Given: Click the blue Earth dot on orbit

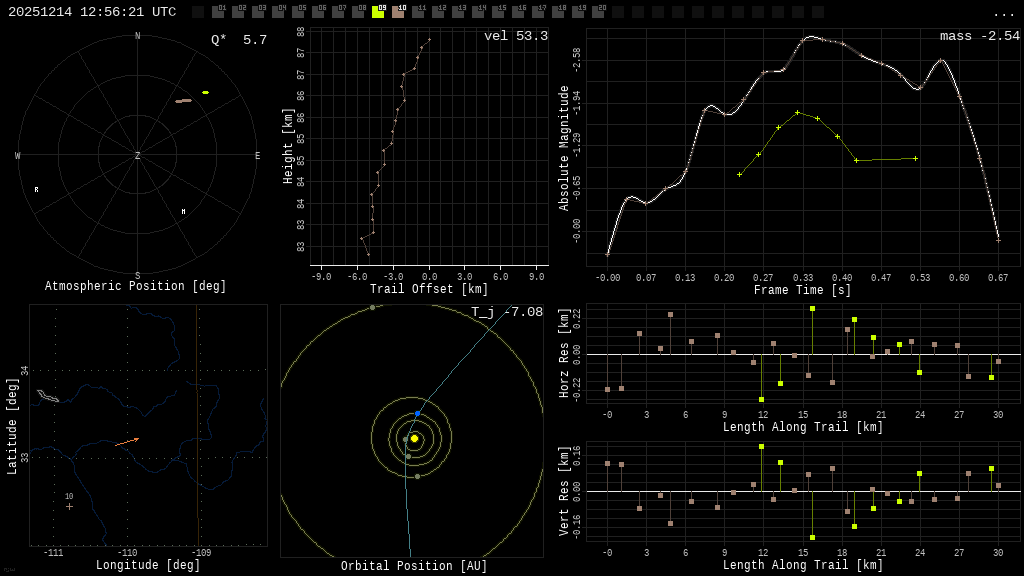Looking at the screenshot, I should [417, 413].
